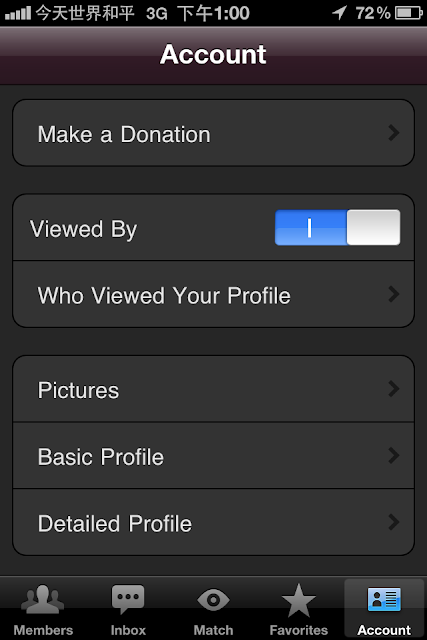Viewport: 427px width, 640px height.
Task: Tap chevron beside Make a Donation
Action: click(394, 133)
